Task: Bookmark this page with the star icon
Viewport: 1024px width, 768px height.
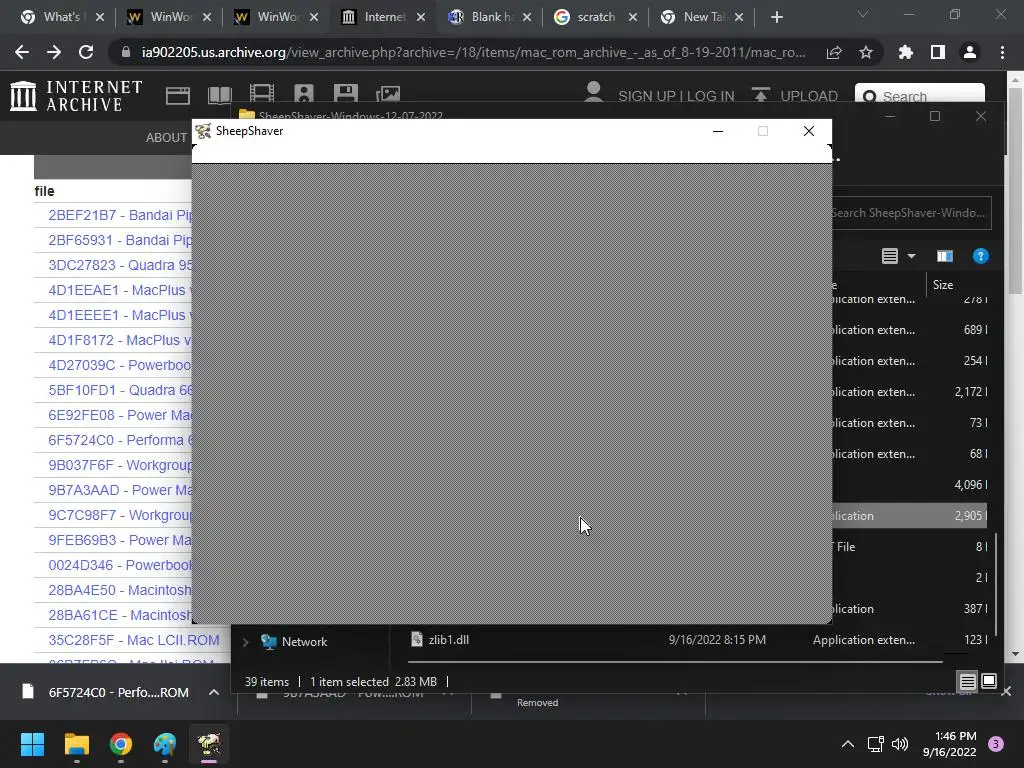Action: tap(866, 52)
